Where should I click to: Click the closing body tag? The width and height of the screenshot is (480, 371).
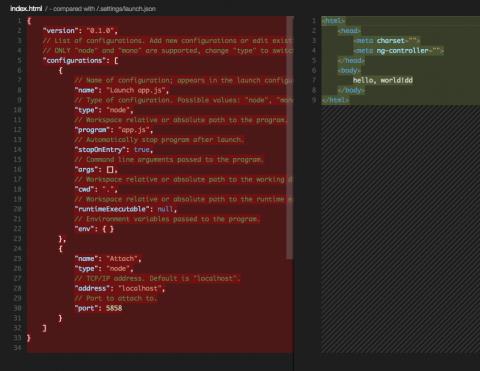(351, 90)
